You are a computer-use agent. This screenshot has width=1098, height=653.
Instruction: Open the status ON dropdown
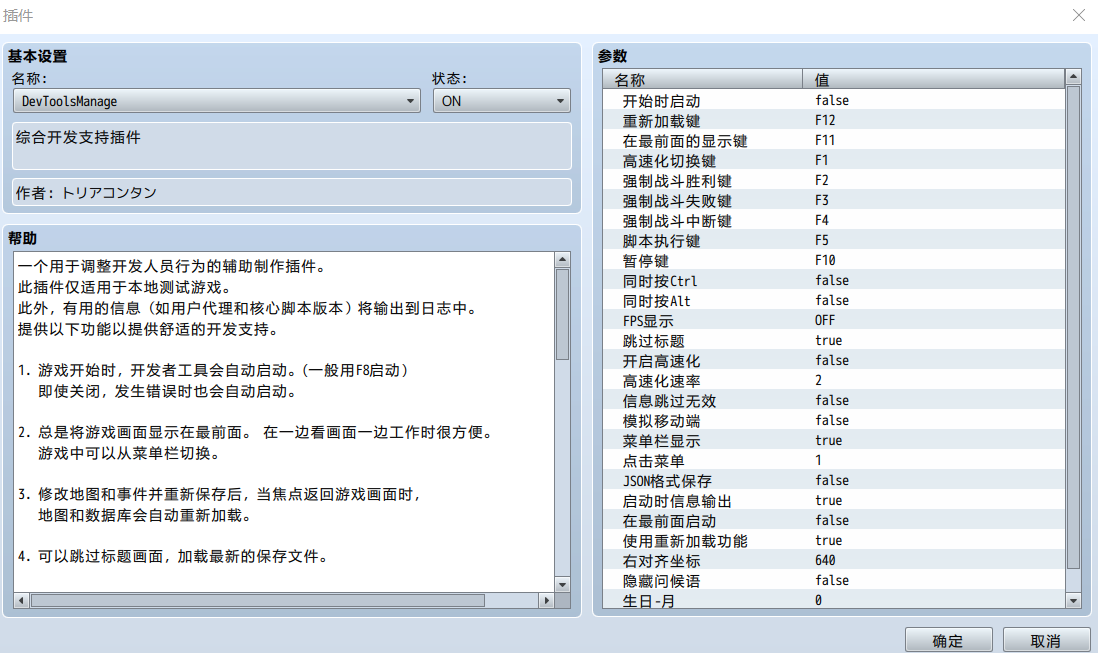click(x=501, y=101)
